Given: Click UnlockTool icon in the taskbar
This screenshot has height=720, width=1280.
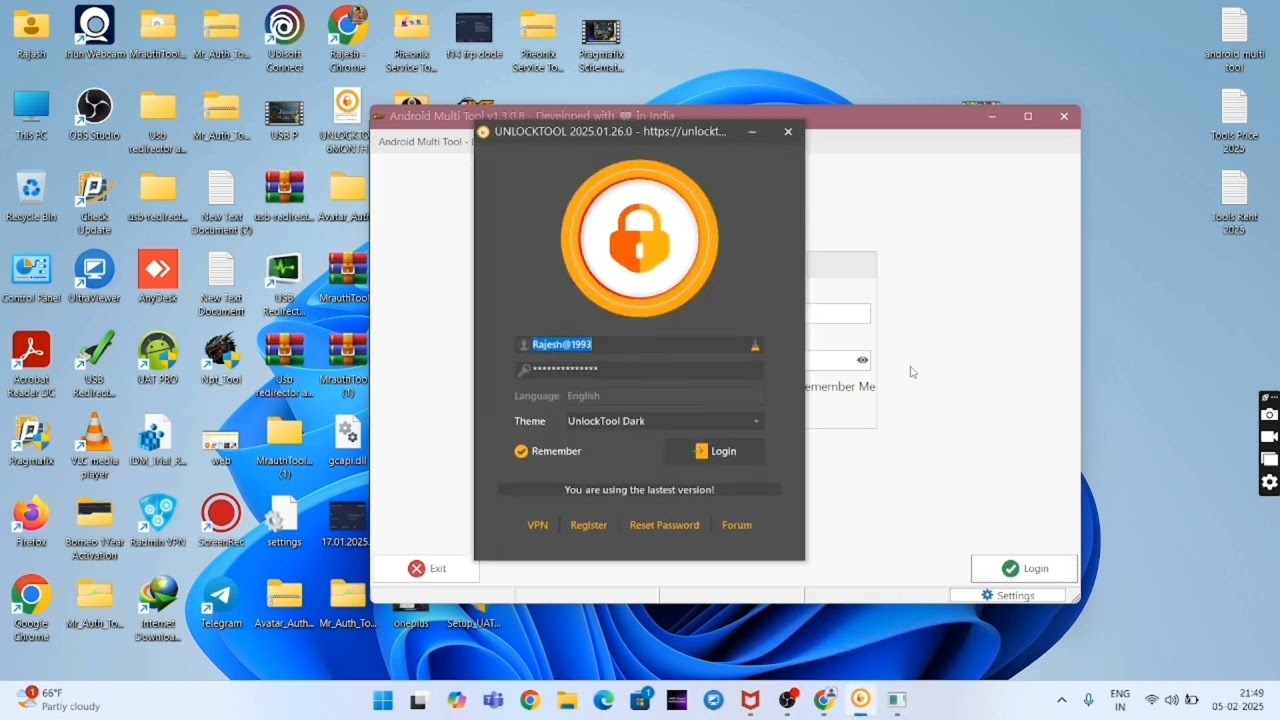Looking at the screenshot, I should click(861, 700).
